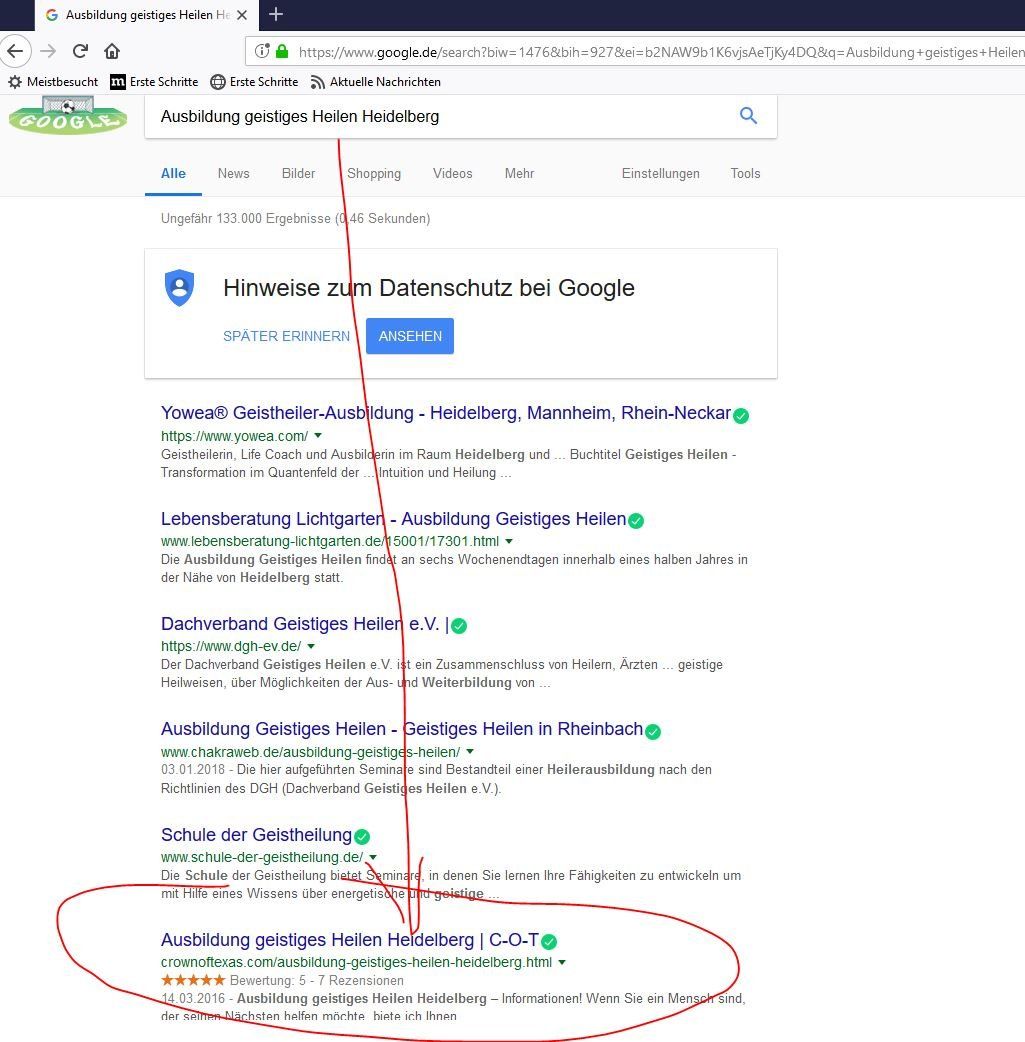Click the 'Bewertung: 5 - 7 Rezensionen' text
Image resolution: width=1025 pixels, height=1042 pixels.
pos(316,980)
